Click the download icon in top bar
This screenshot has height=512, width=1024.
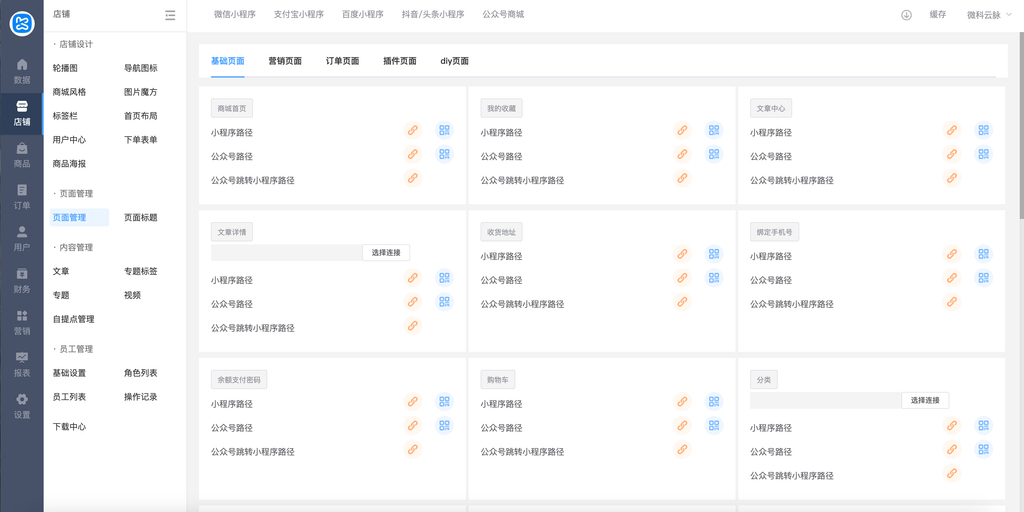pos(906,15)
